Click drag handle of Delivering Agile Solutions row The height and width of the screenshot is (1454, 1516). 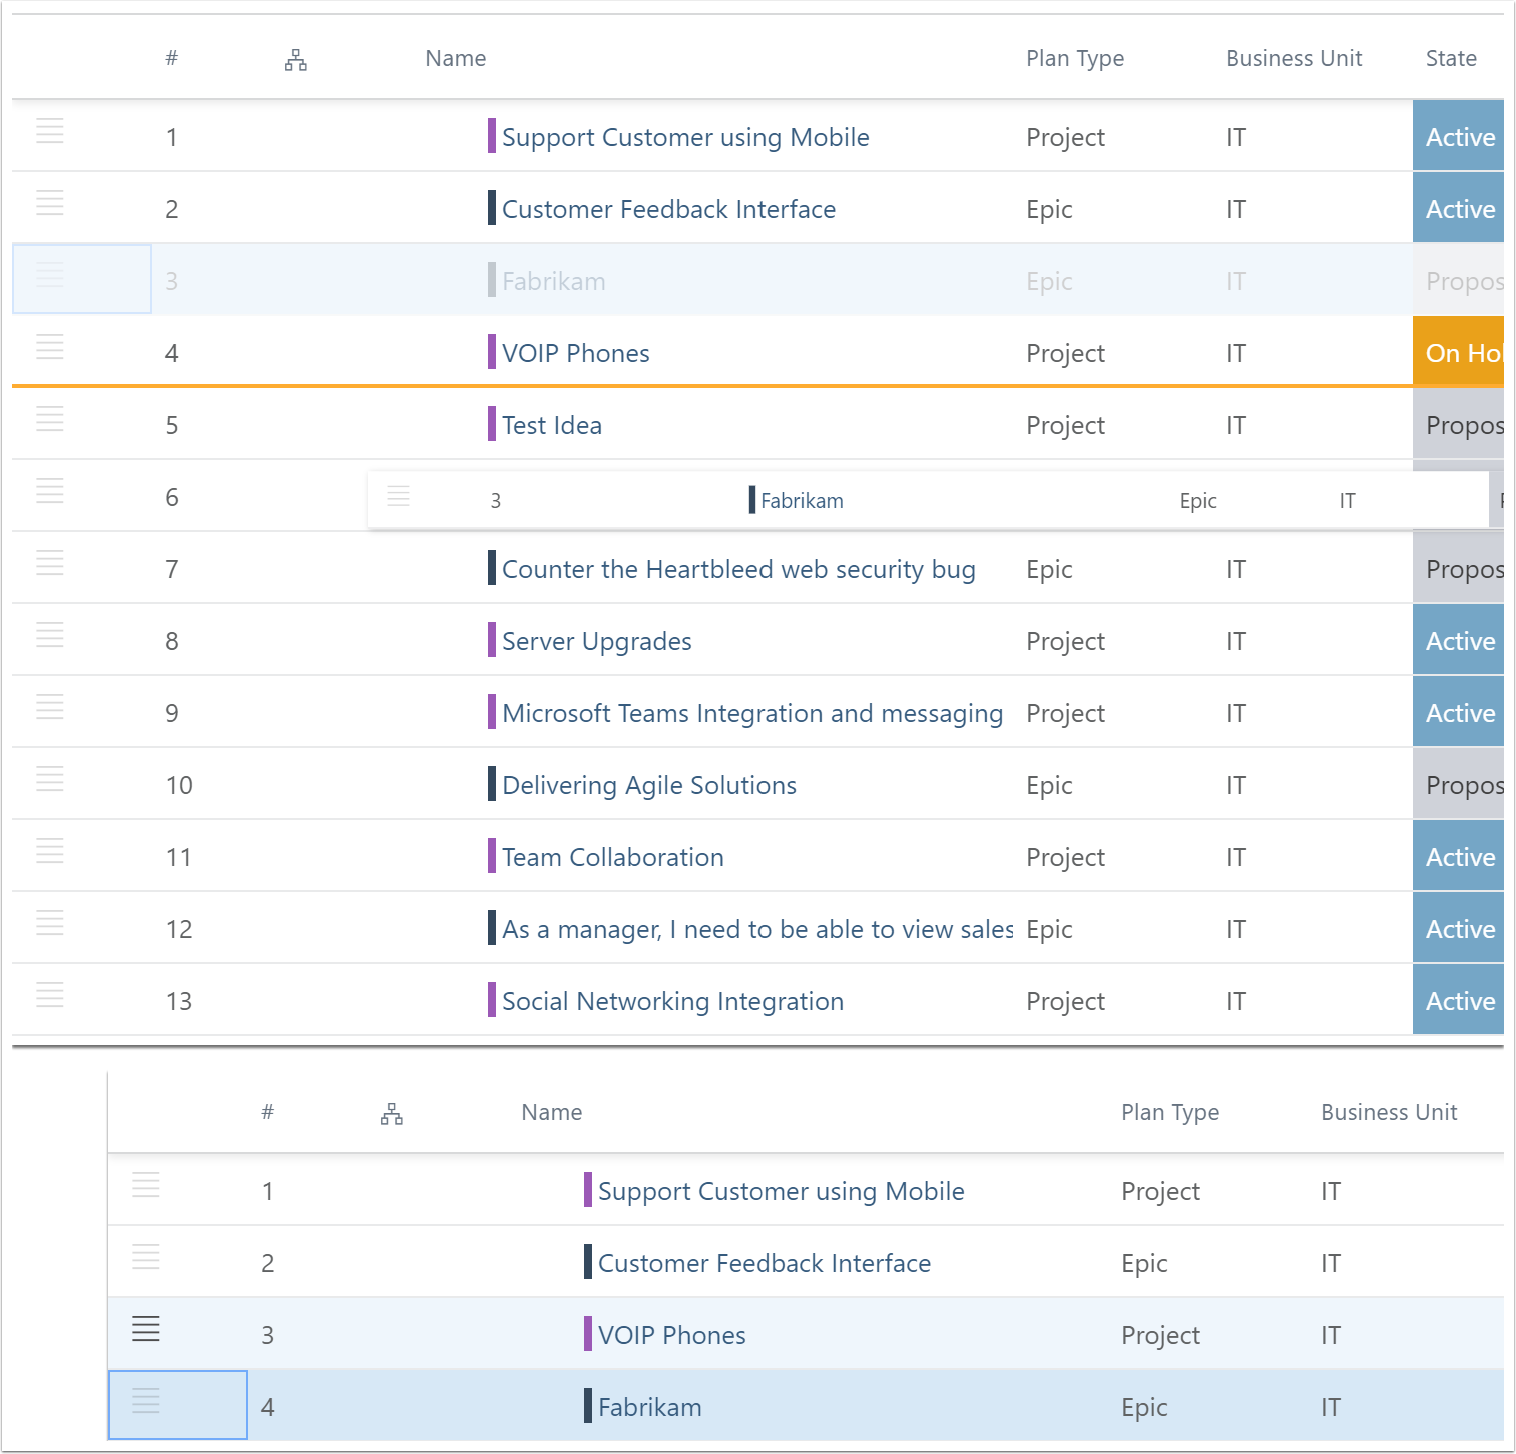tap(50, 778)
